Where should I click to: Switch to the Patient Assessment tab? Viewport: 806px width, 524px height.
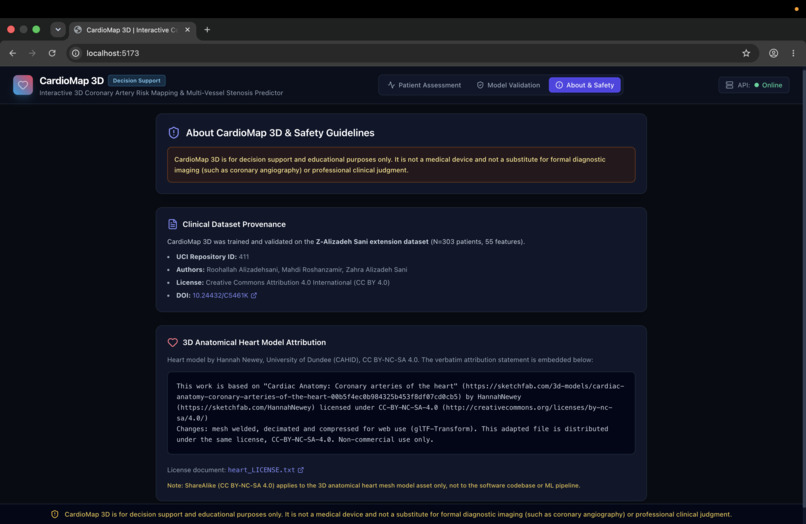(x=425, y=85)
